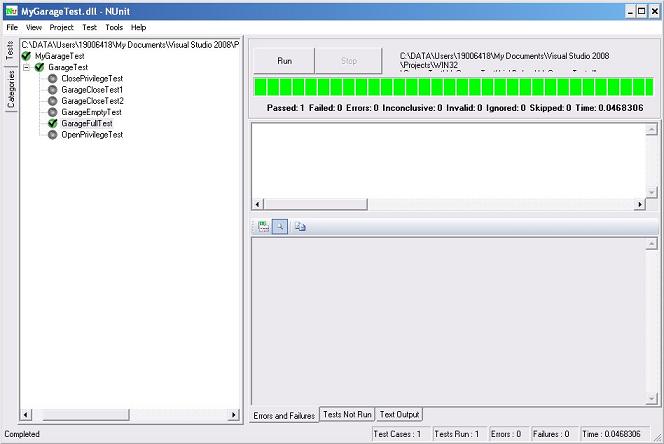Click the gray status icon beside GarageCloseTest1
664x444 pixels.
click(53, 90)
